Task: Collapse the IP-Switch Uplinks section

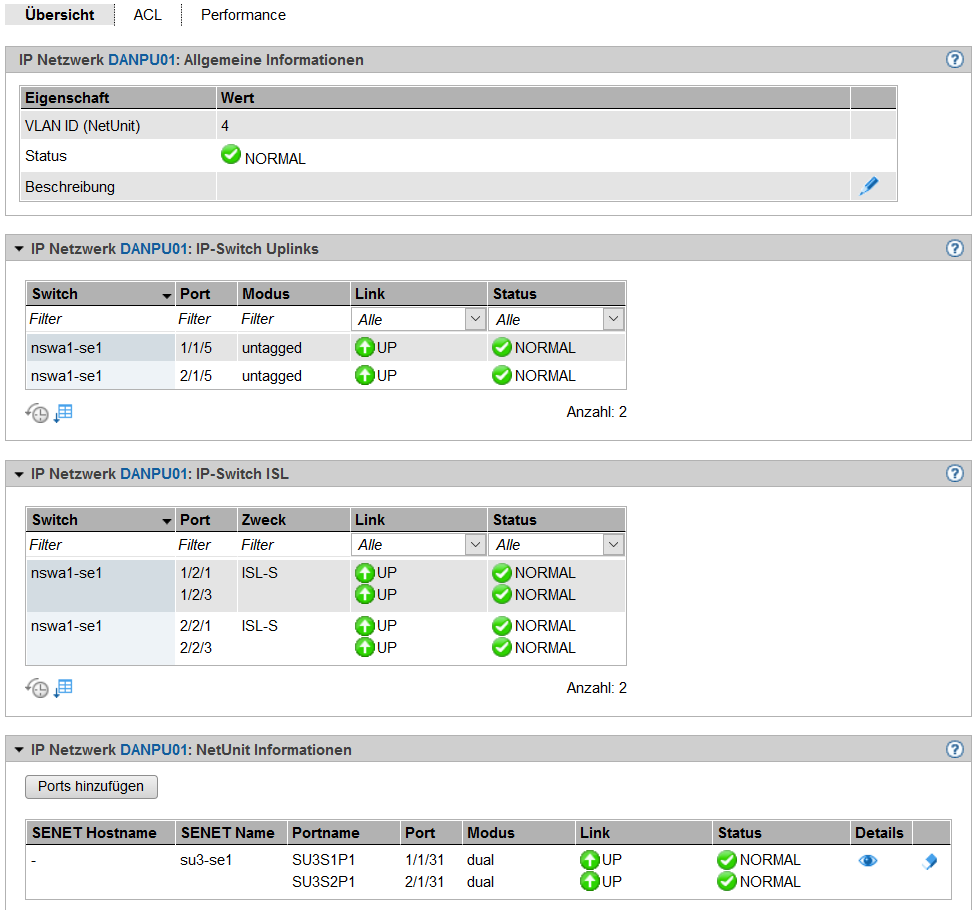Action: tap(19, 249)
